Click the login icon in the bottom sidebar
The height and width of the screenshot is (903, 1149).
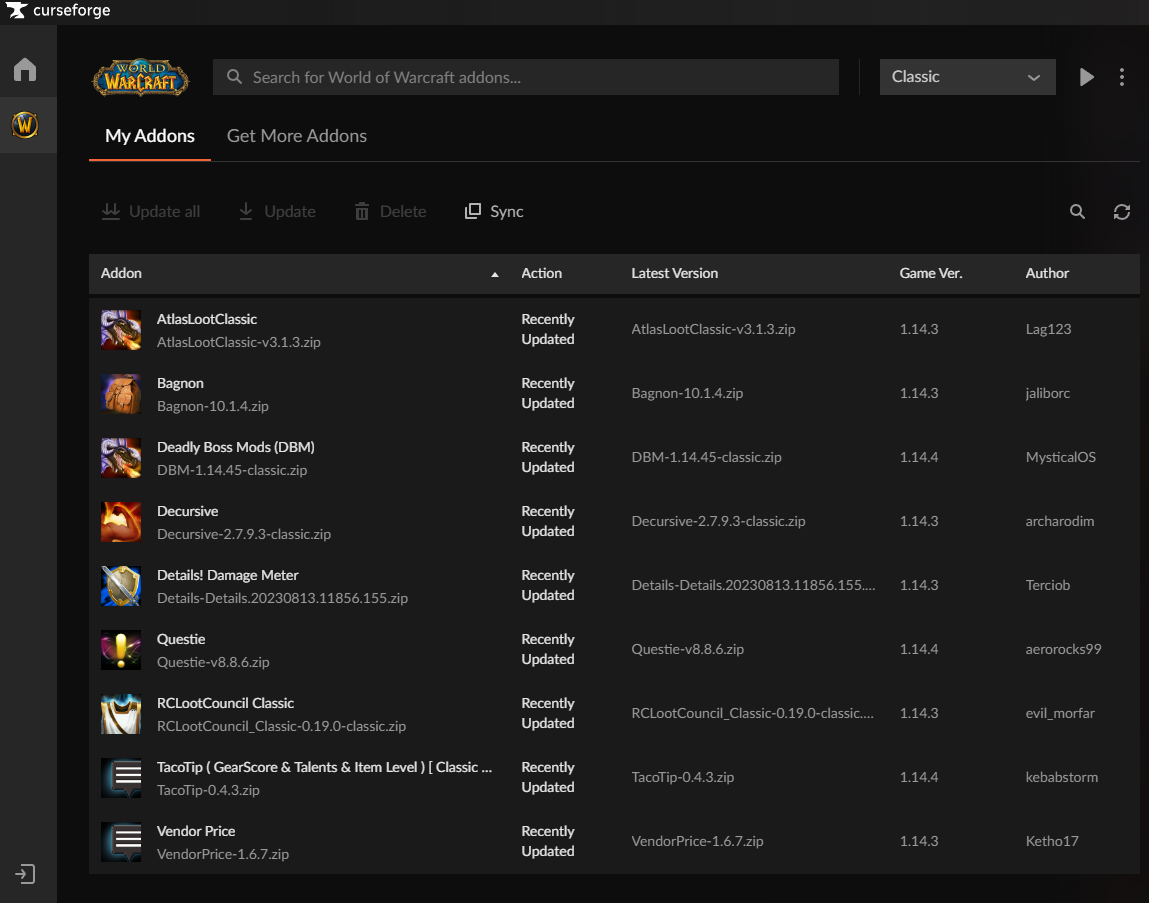[x=25, y=874]
